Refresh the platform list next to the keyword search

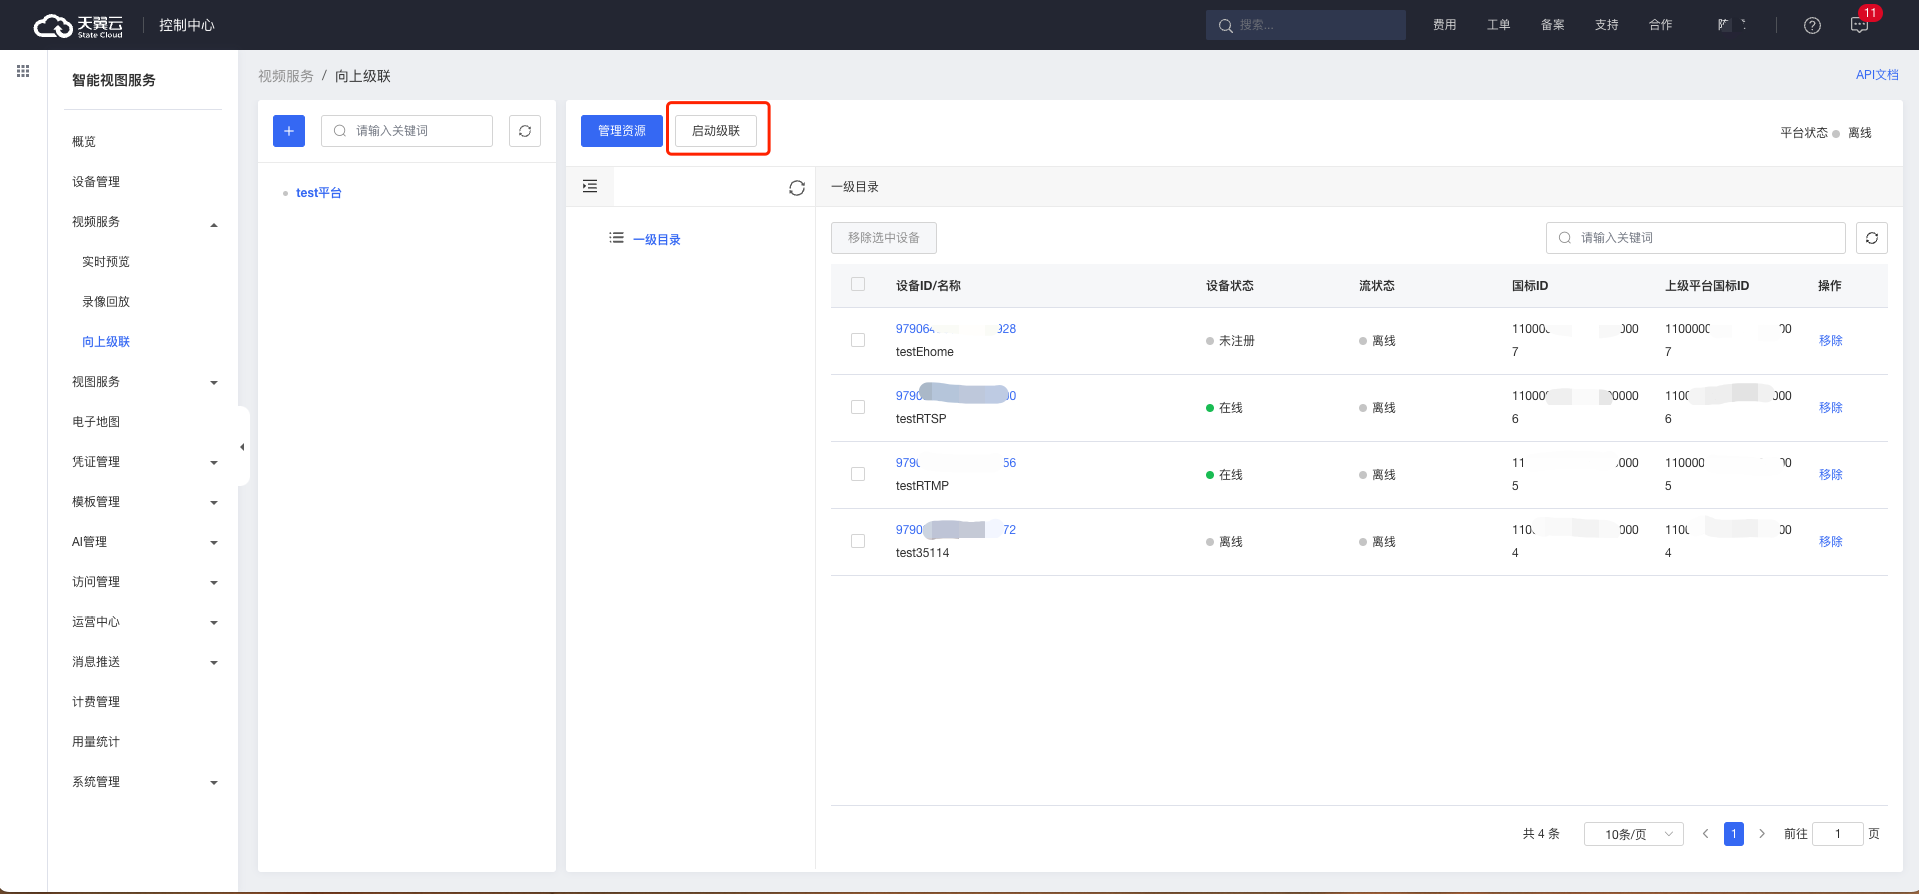[525, 131]
